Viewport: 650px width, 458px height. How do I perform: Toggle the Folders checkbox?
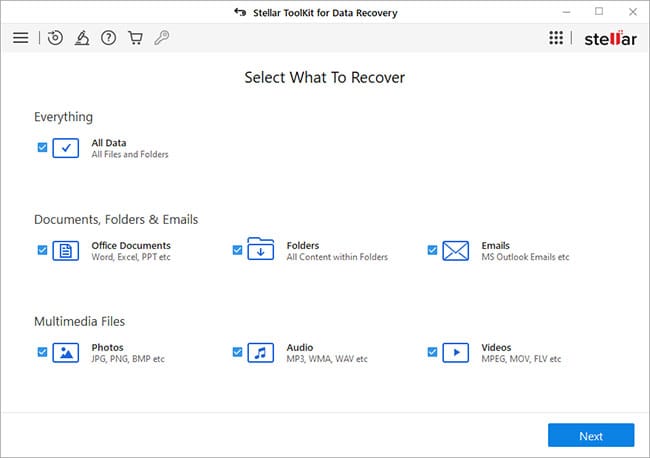coord(237,250)
